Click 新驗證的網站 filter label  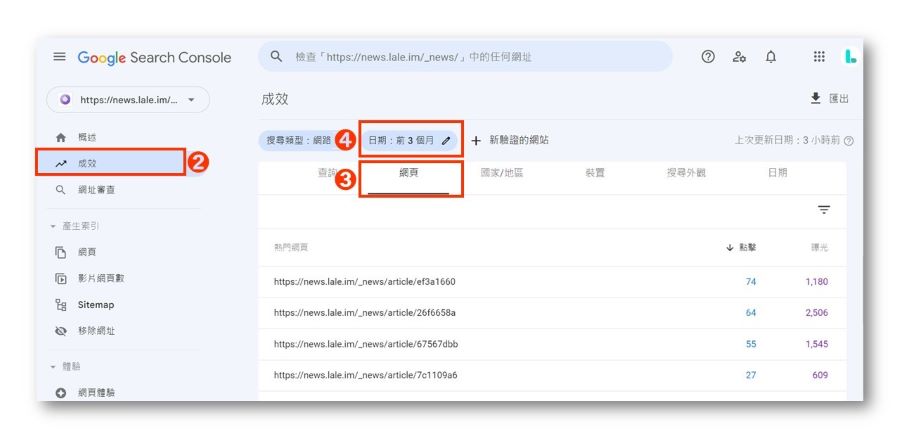pyautogui.click(x=519, y=140)
